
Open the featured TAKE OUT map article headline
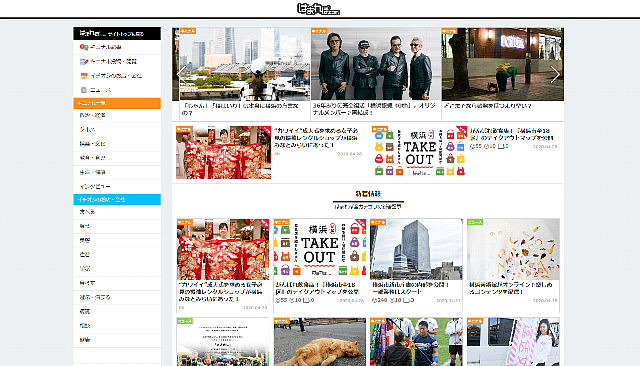(511, 134)
